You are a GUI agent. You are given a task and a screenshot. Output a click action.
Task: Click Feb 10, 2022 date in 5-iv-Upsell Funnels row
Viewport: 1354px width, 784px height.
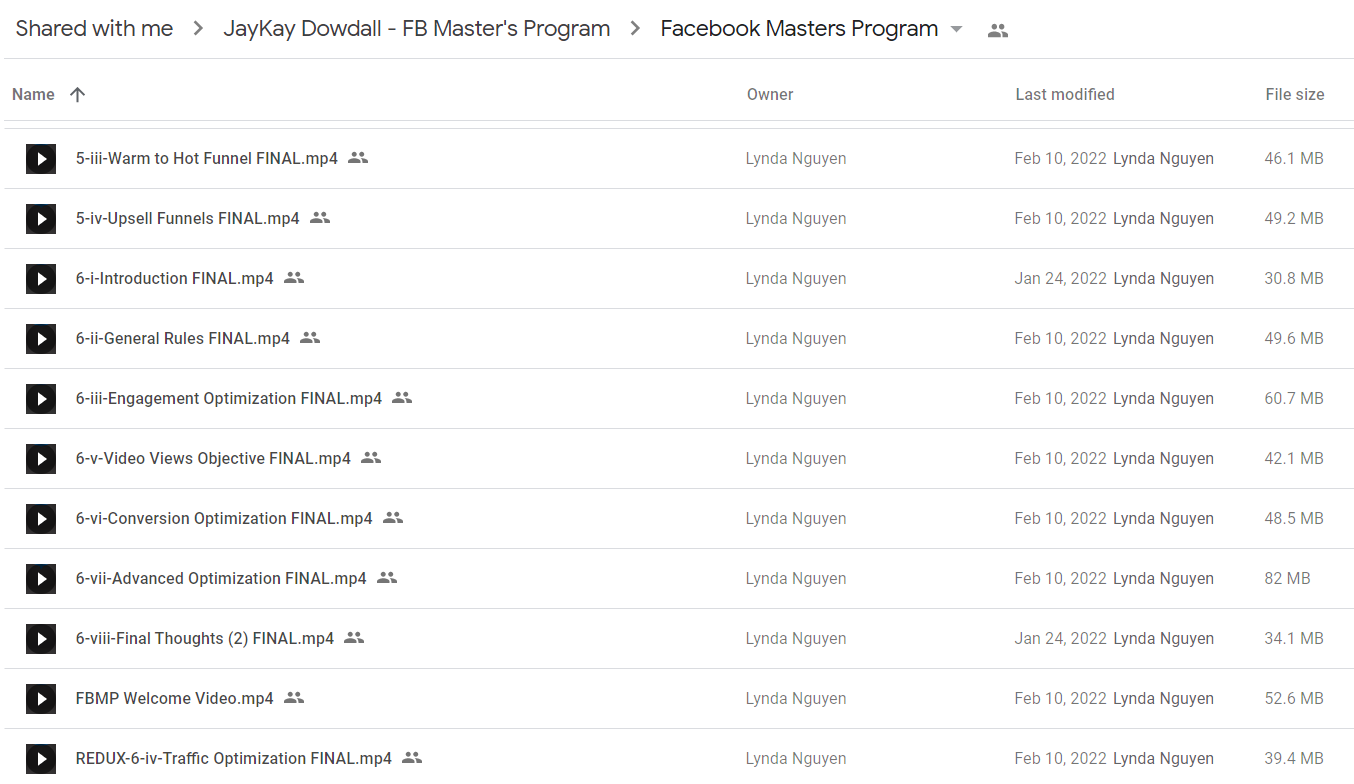click(x=1060, y=218)
